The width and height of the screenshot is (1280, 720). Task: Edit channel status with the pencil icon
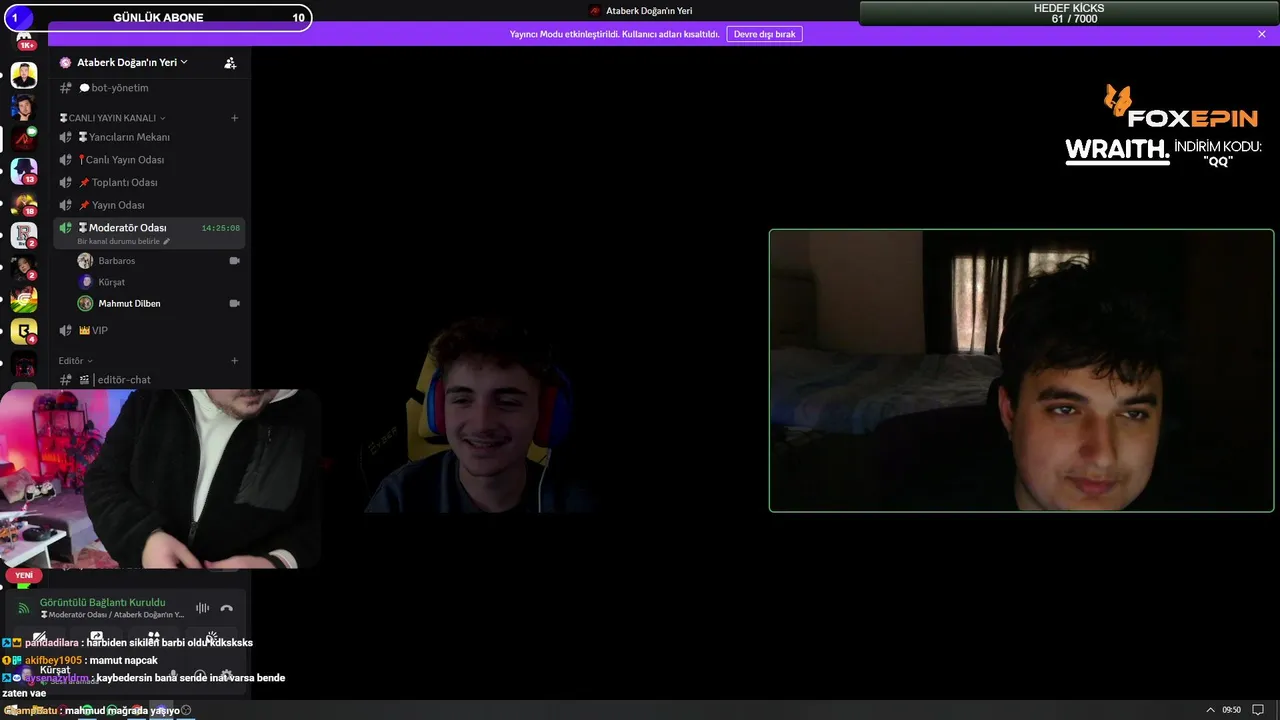pyautogui.click(x=167, y=242)
